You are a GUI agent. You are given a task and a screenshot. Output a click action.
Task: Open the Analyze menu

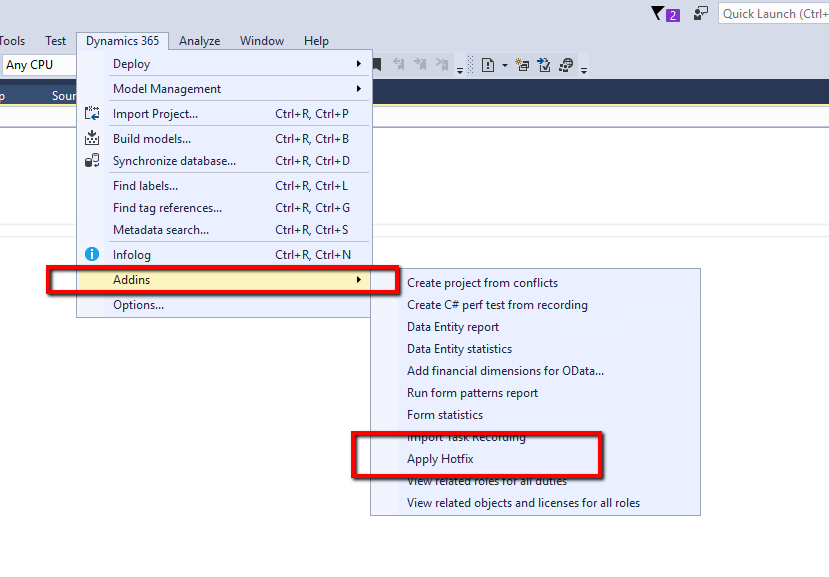pyautogui.click(x=200, y=41)
